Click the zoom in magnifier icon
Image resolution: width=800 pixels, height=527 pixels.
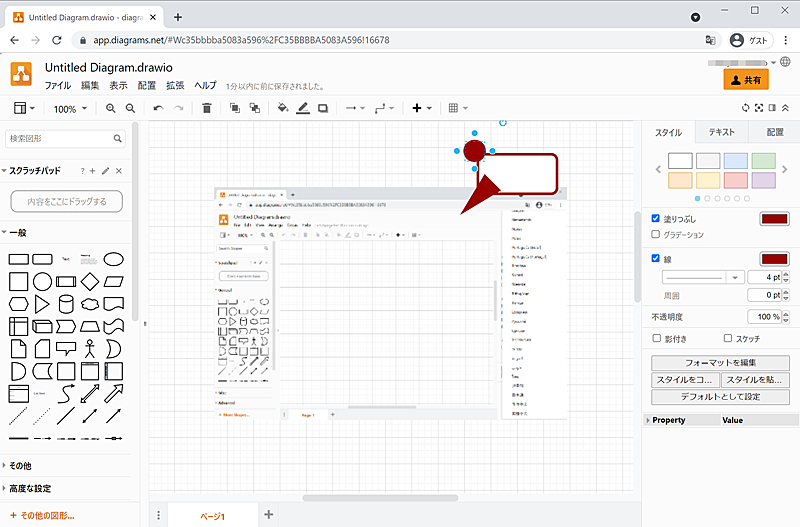tap(111, 108)
